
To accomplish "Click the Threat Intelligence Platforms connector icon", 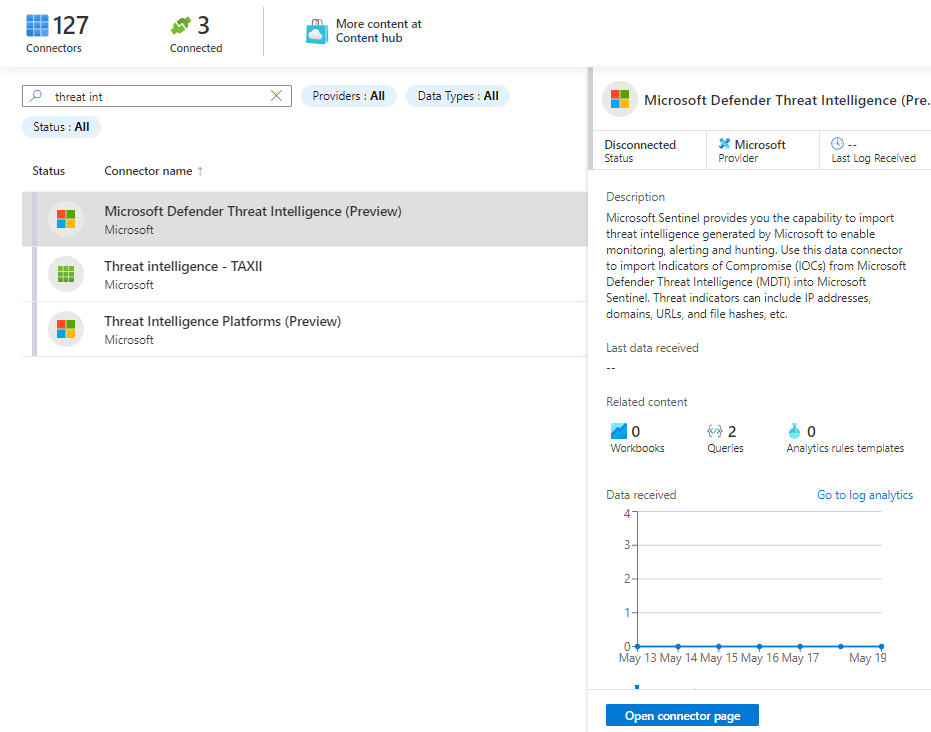I will pyautogui.click(x=66, y=329).
